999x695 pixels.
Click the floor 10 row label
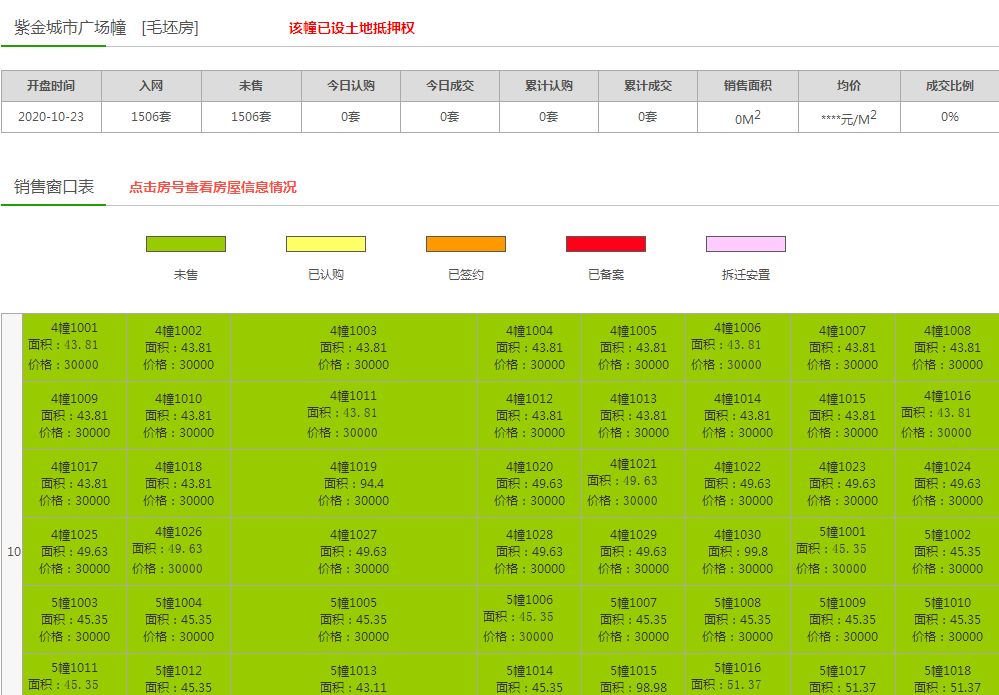tap(13, 552)
